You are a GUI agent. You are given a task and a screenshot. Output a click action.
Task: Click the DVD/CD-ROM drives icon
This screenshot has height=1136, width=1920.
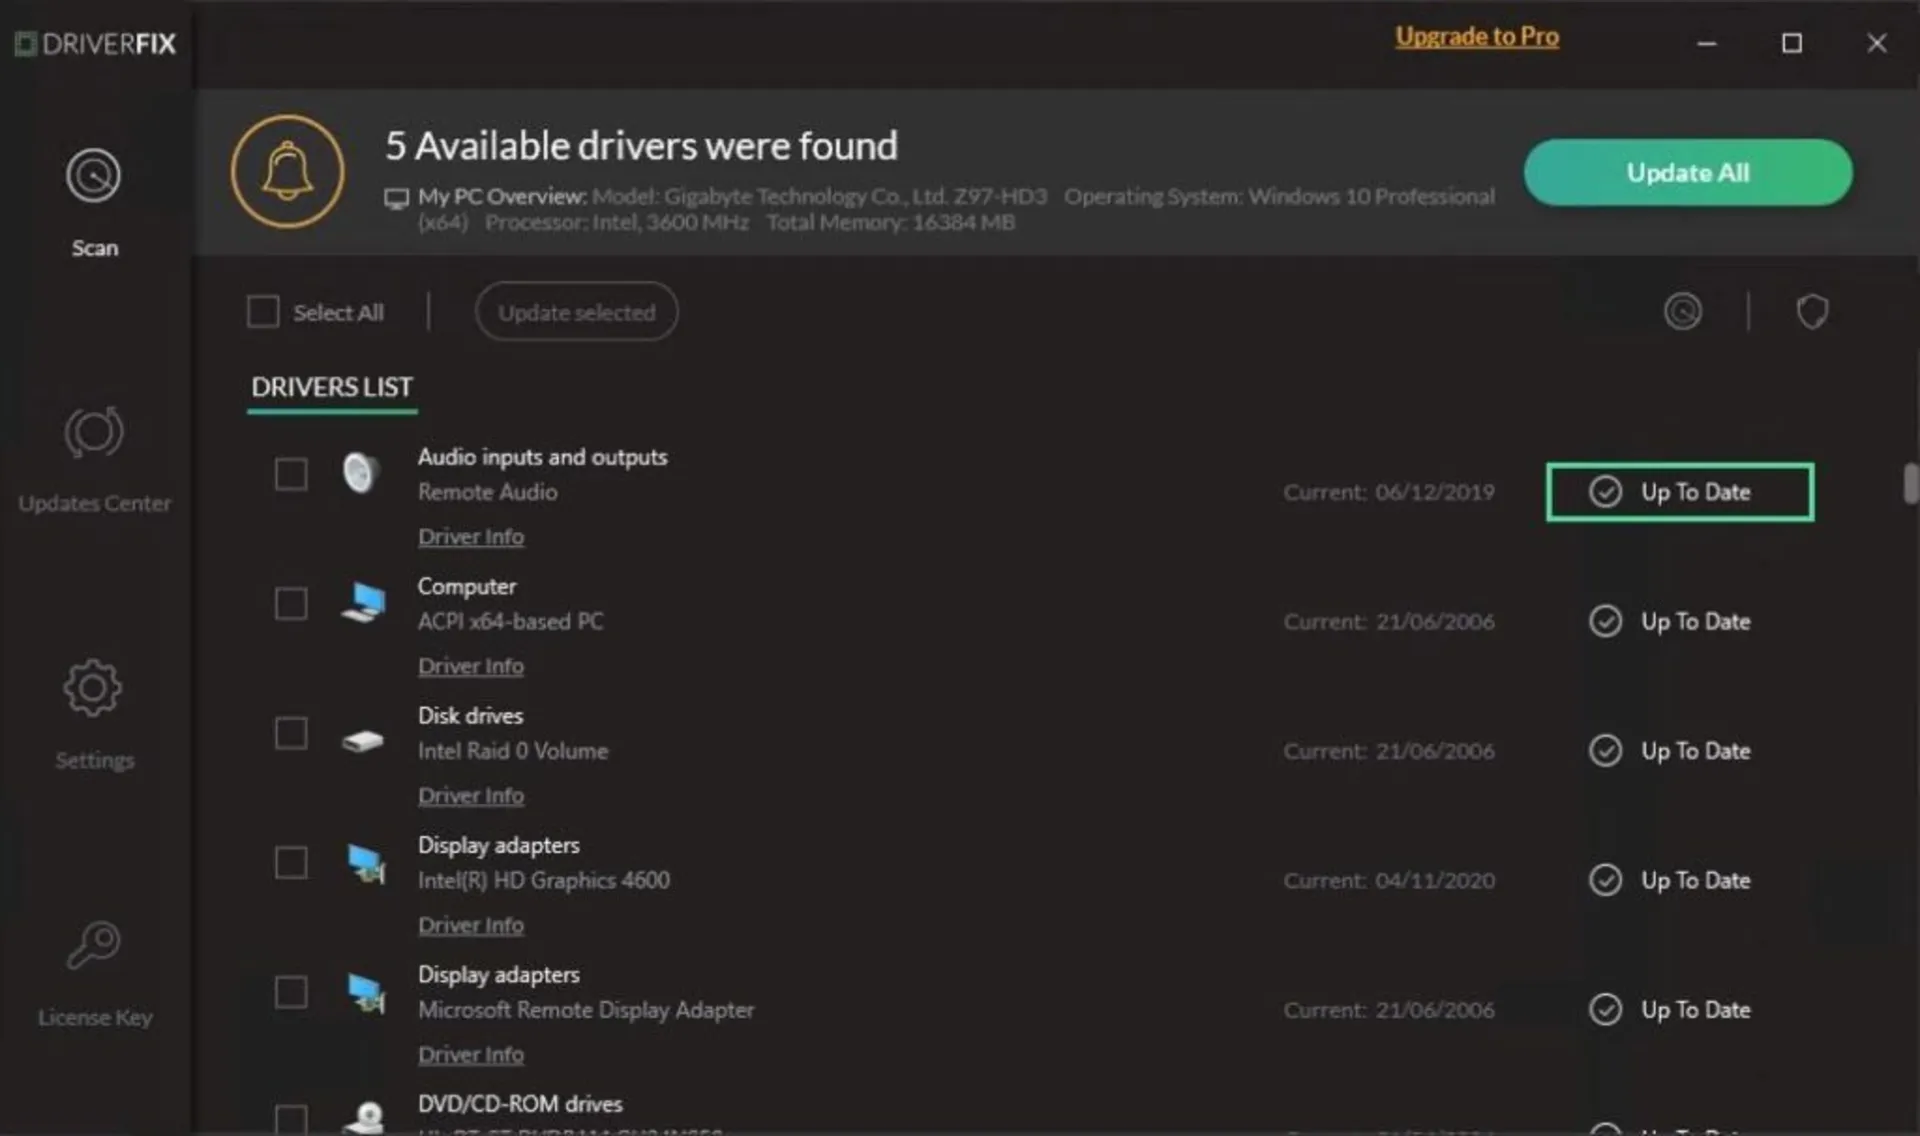[x=364, y=1116]
